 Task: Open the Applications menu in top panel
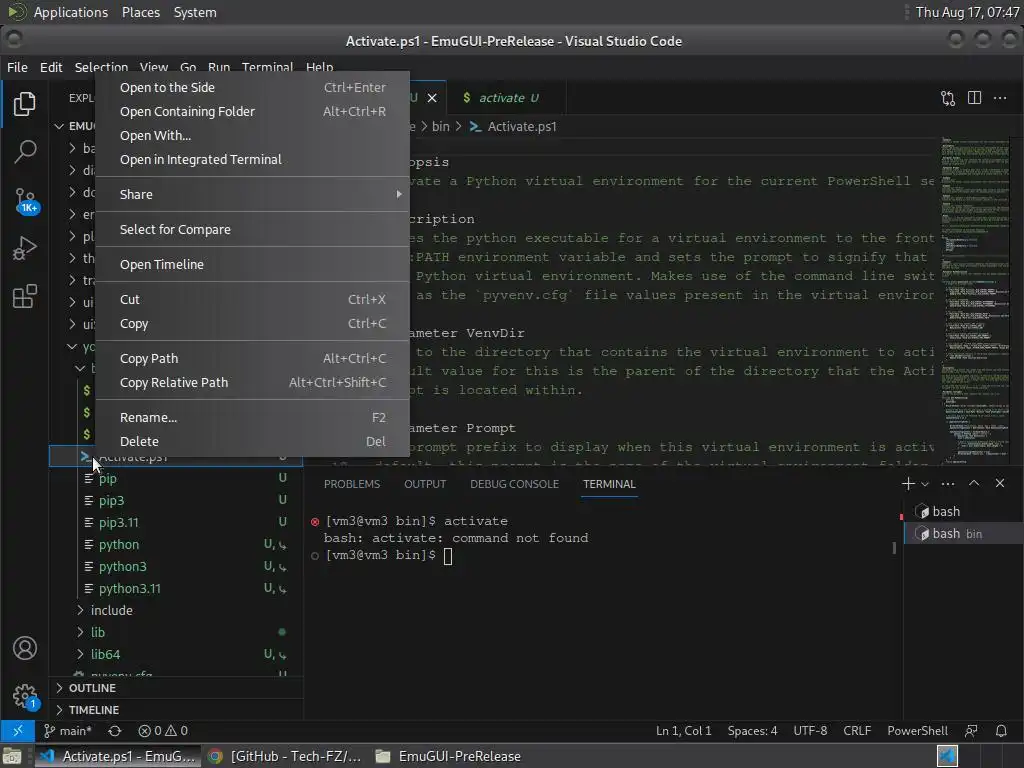[71, 12]
